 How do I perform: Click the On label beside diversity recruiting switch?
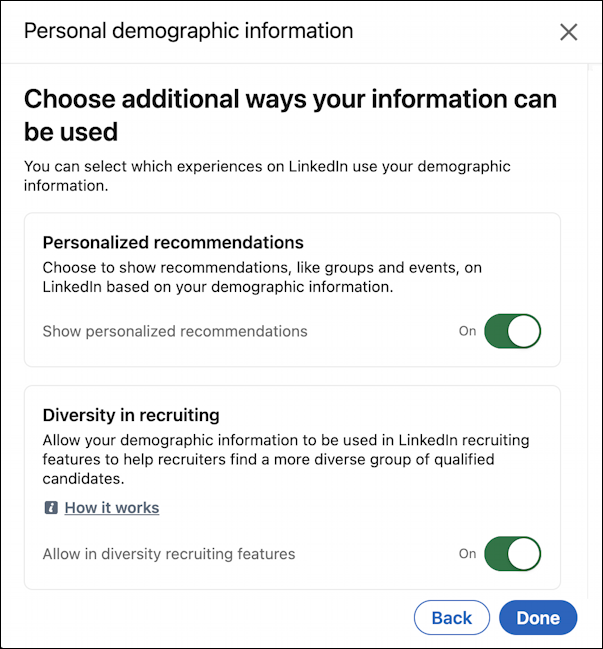[467, 554]
